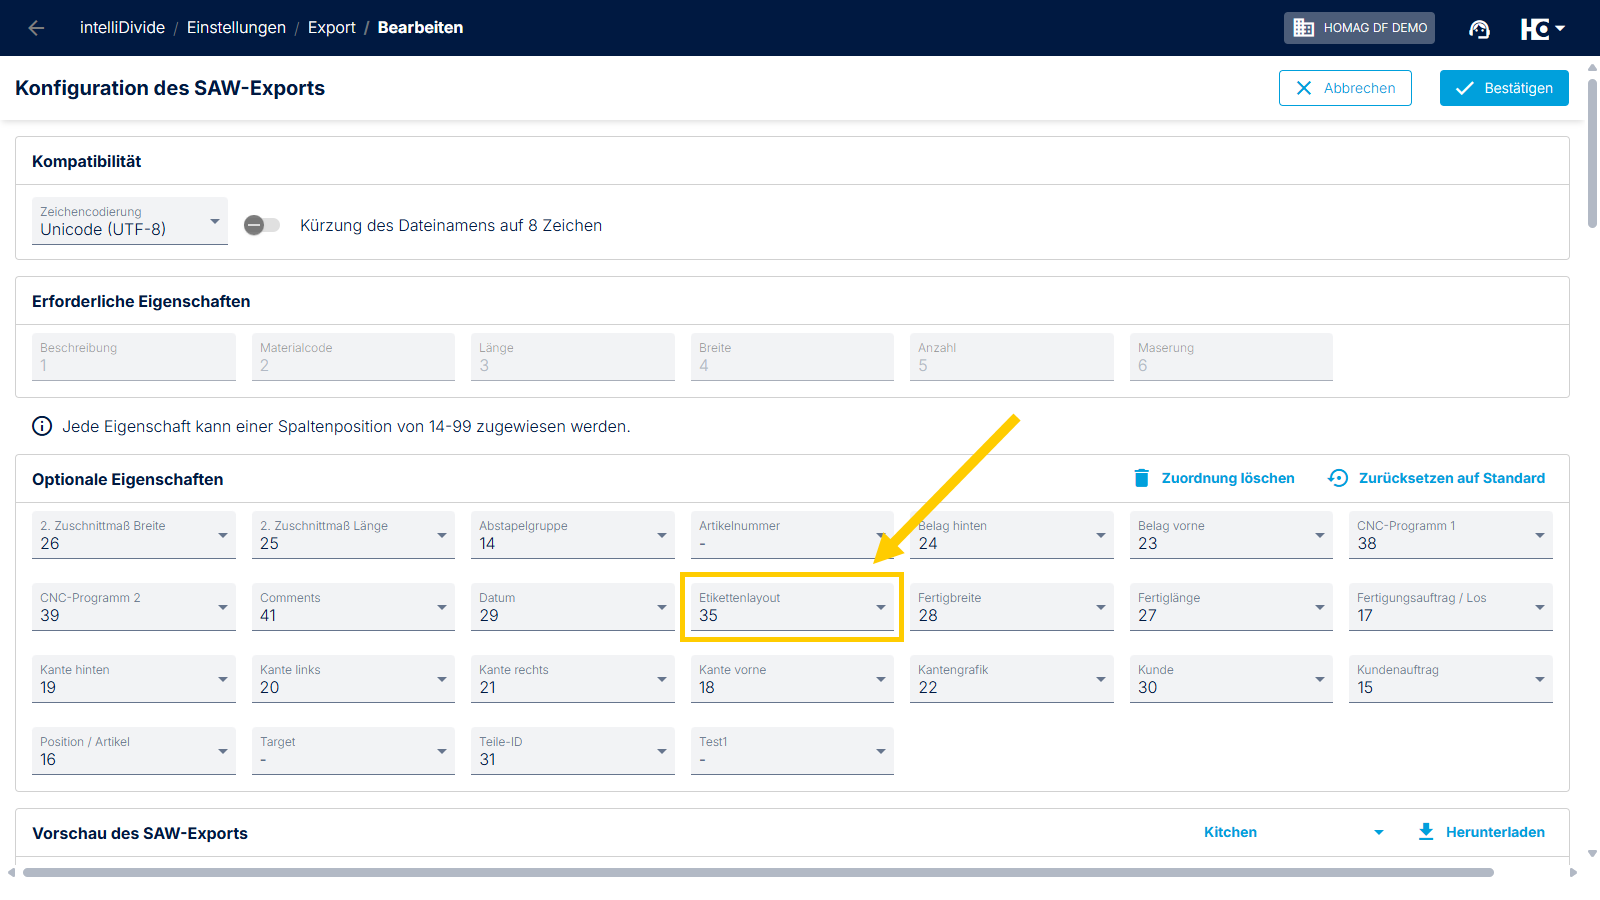Click the trash icon for Zuordnung löschen
The width and height of the screenshot is (1600, 900).
(1141, 478)
